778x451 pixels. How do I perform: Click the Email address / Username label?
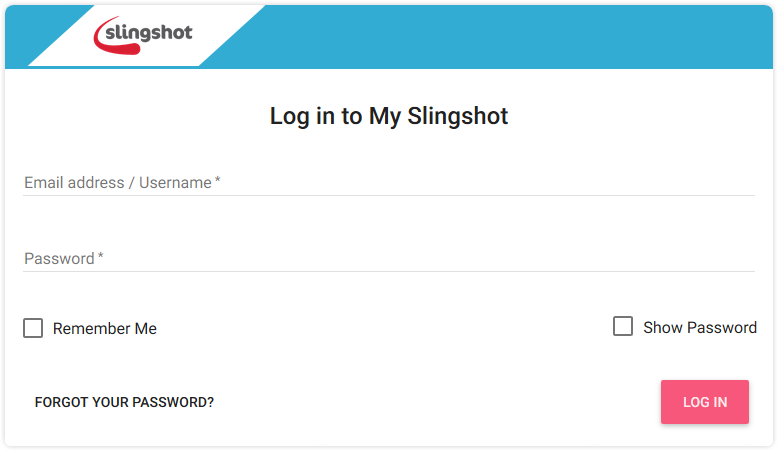click(118, 183)
